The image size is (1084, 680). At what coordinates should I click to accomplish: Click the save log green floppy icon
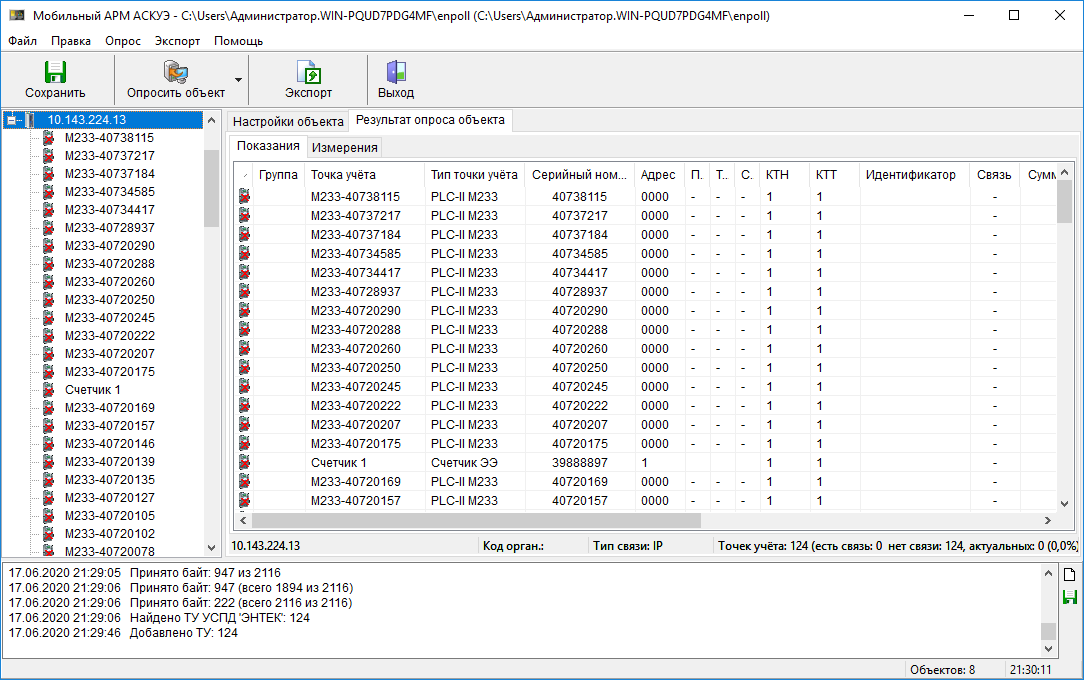click(x=1069, y=597)
